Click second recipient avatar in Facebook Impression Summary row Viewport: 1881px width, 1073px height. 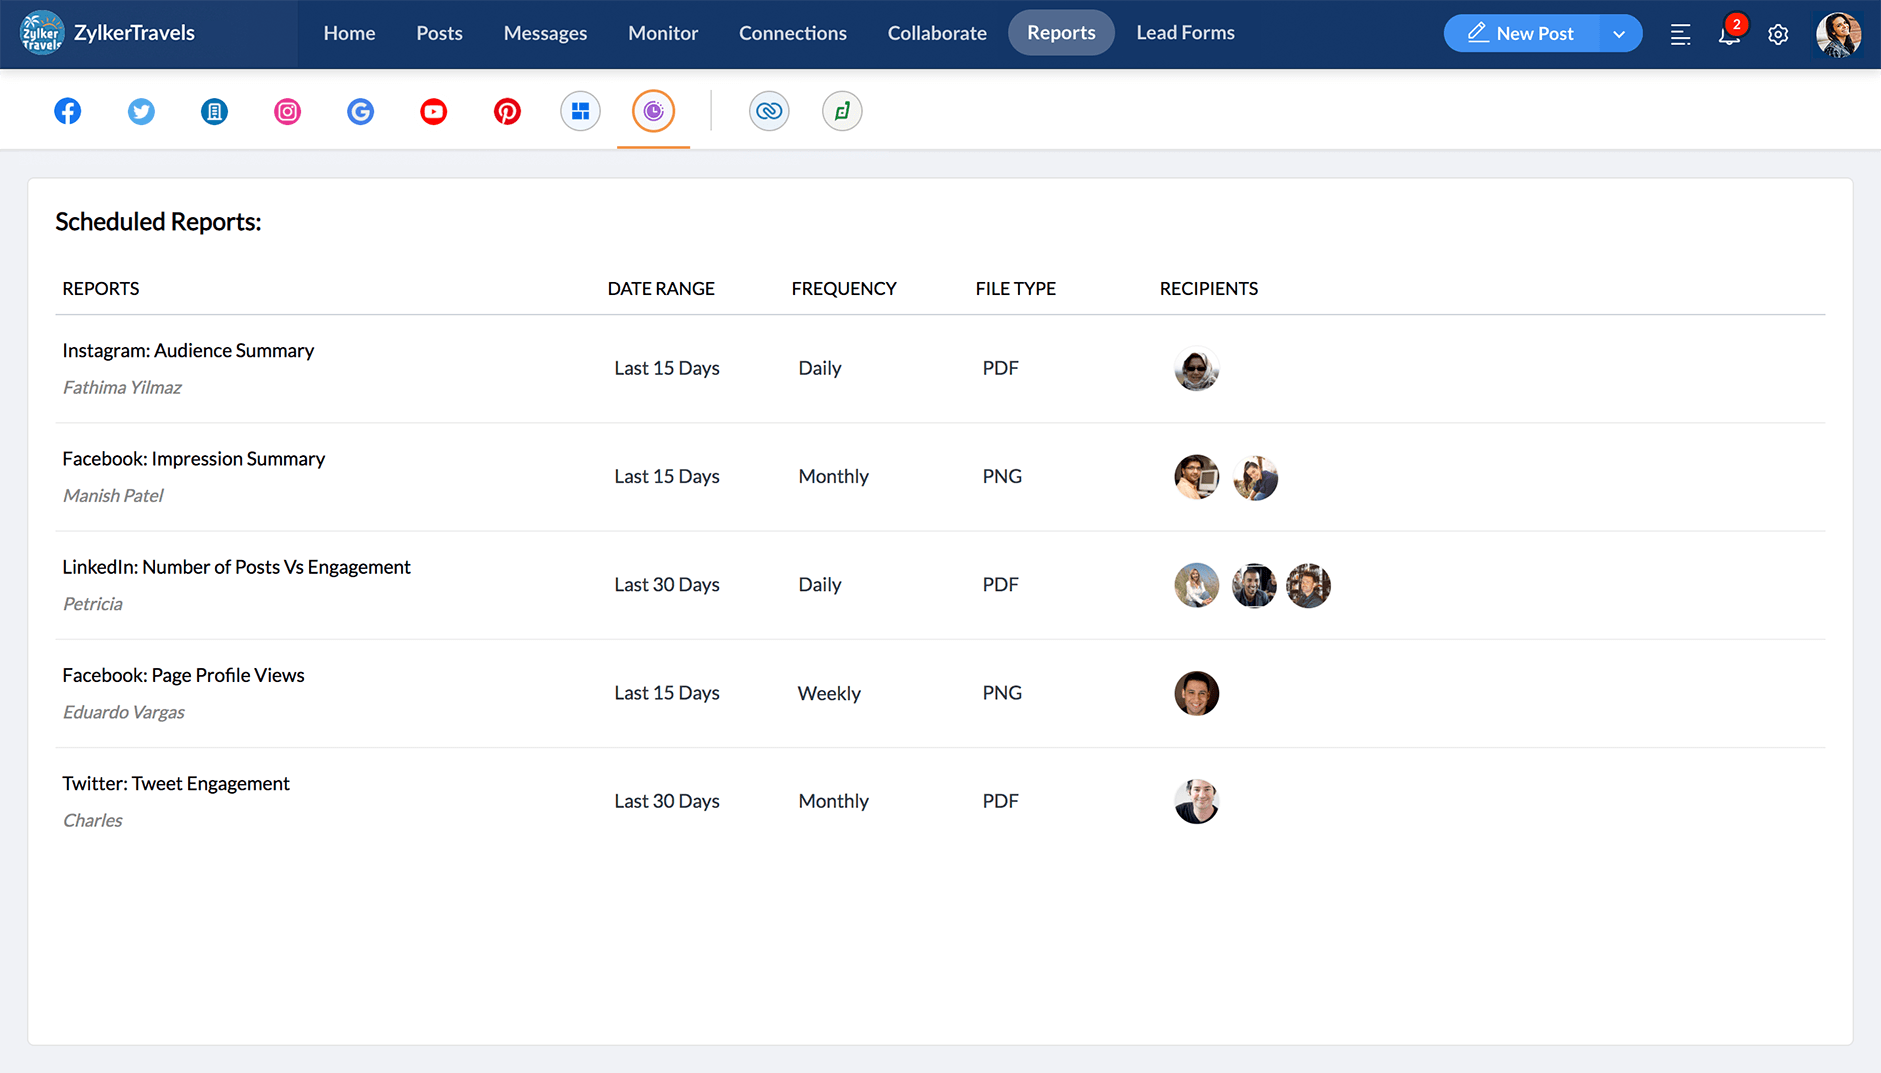click(x=1255, y=477)
